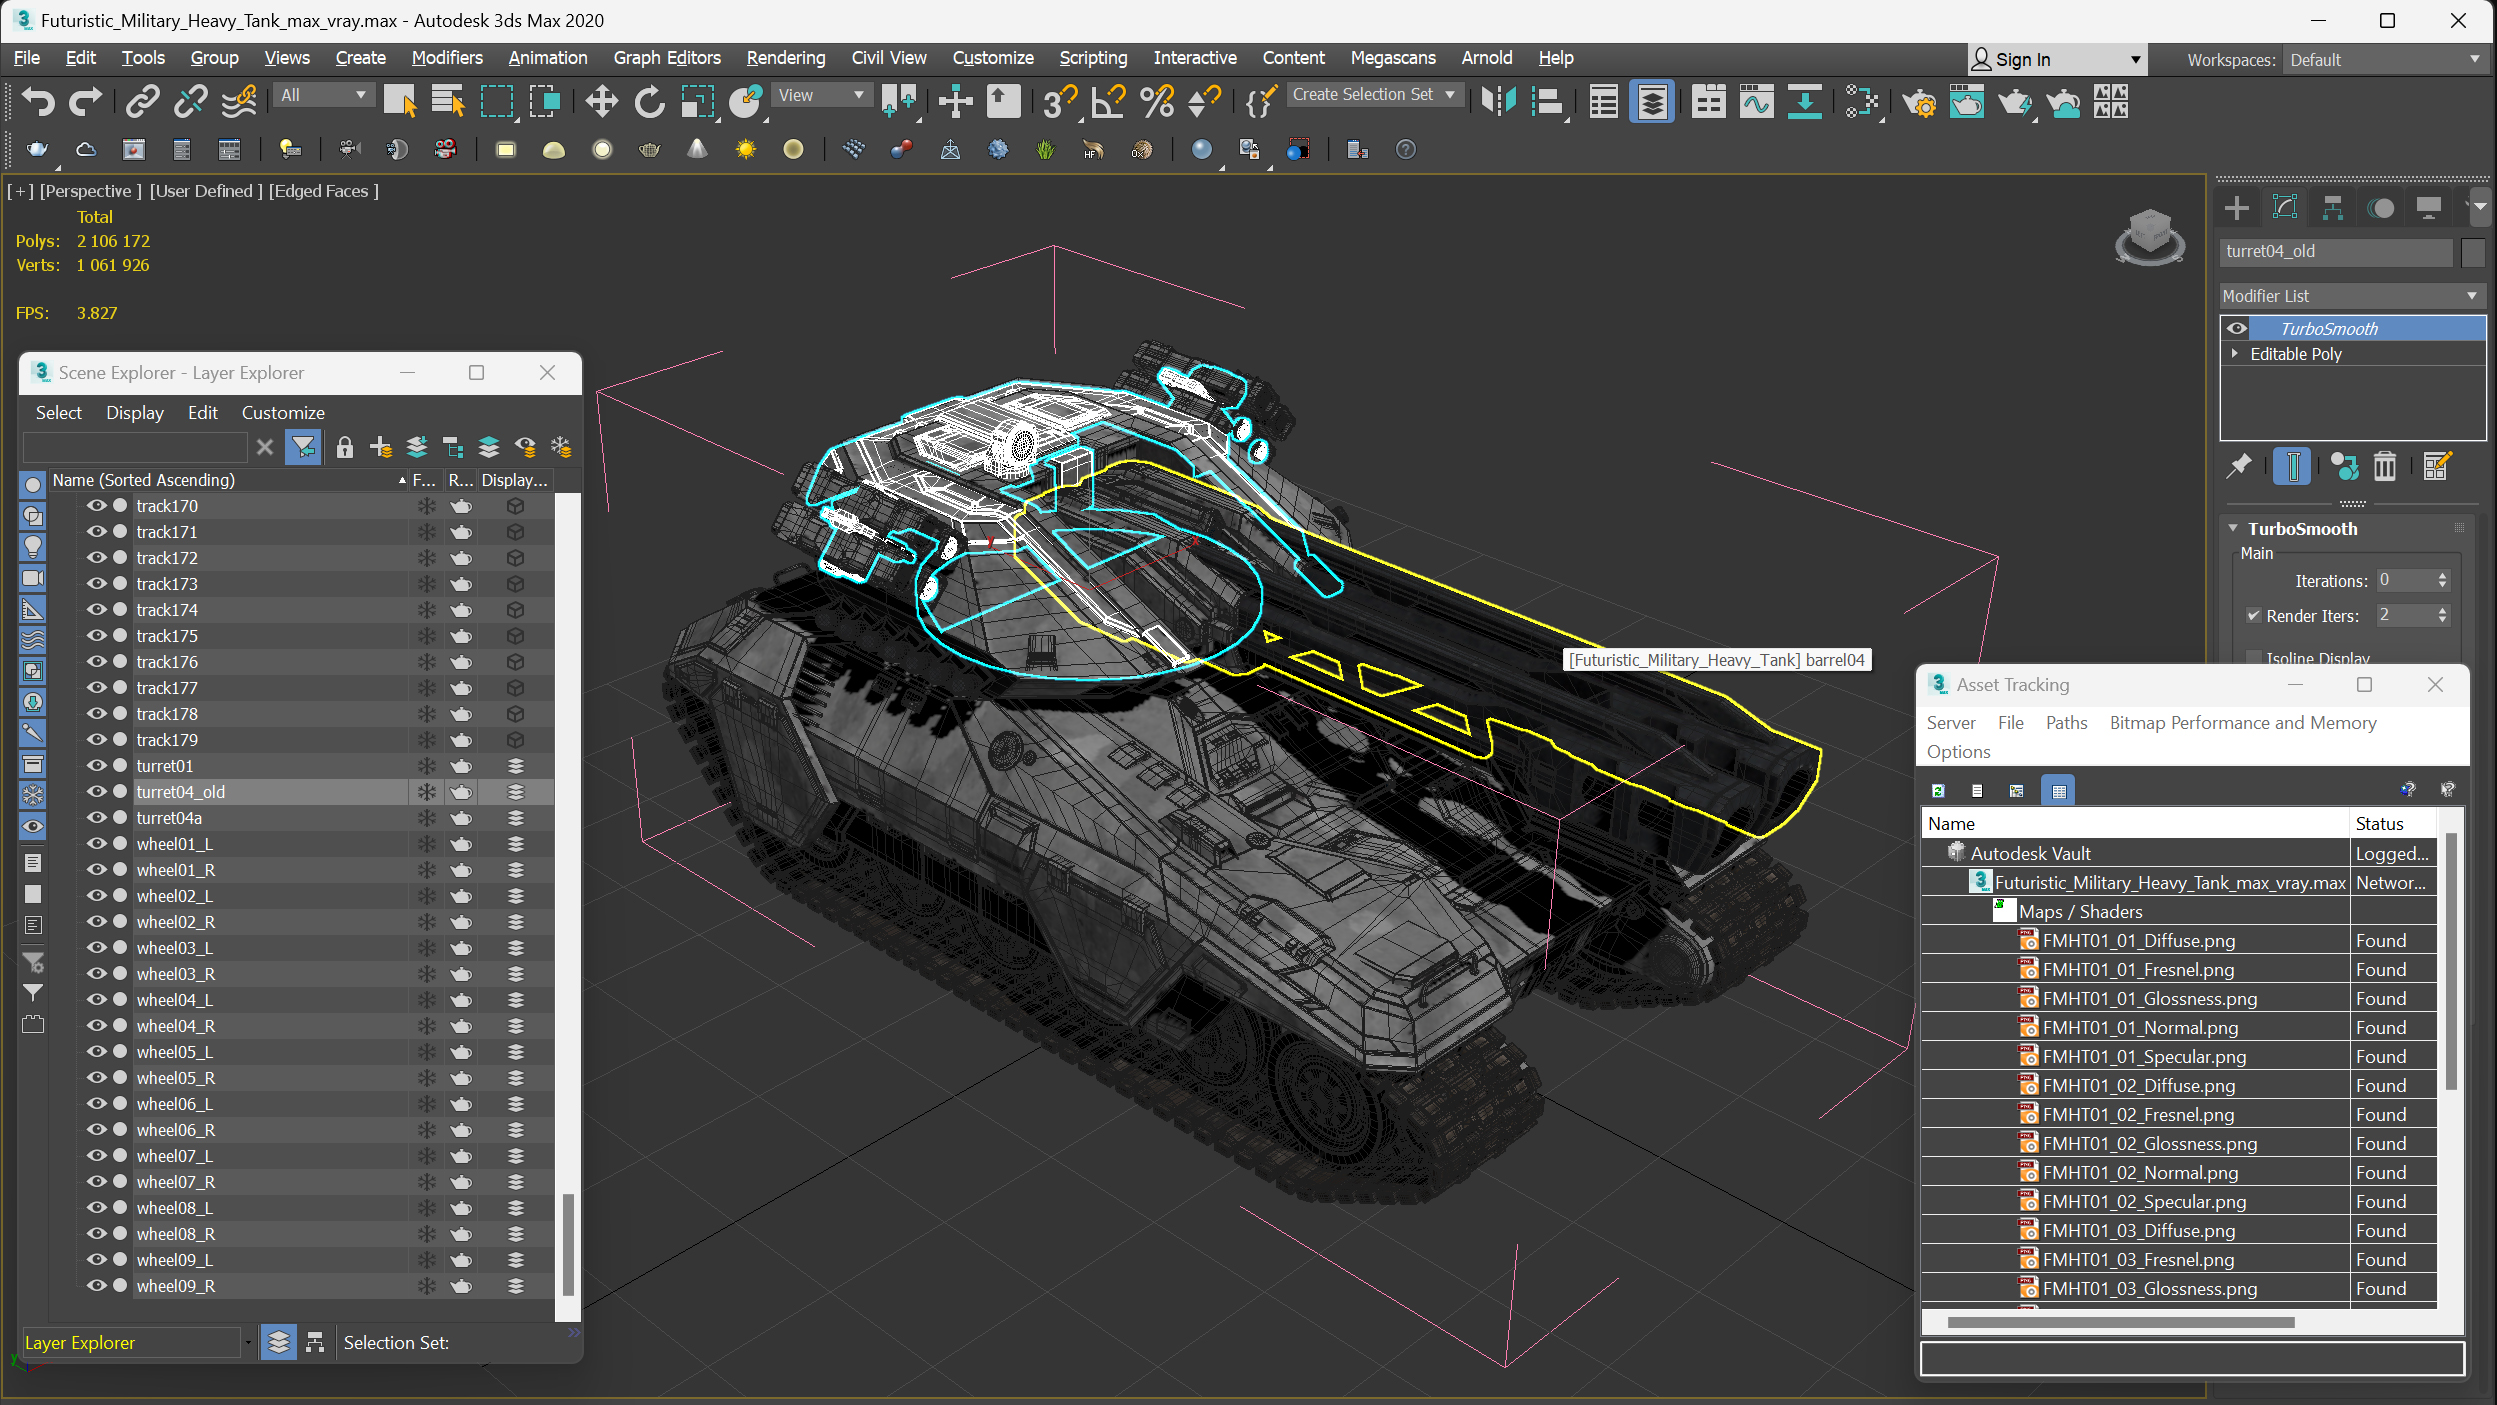
Task: Open the View coordinate system dropdown
Action: [821, 95]
